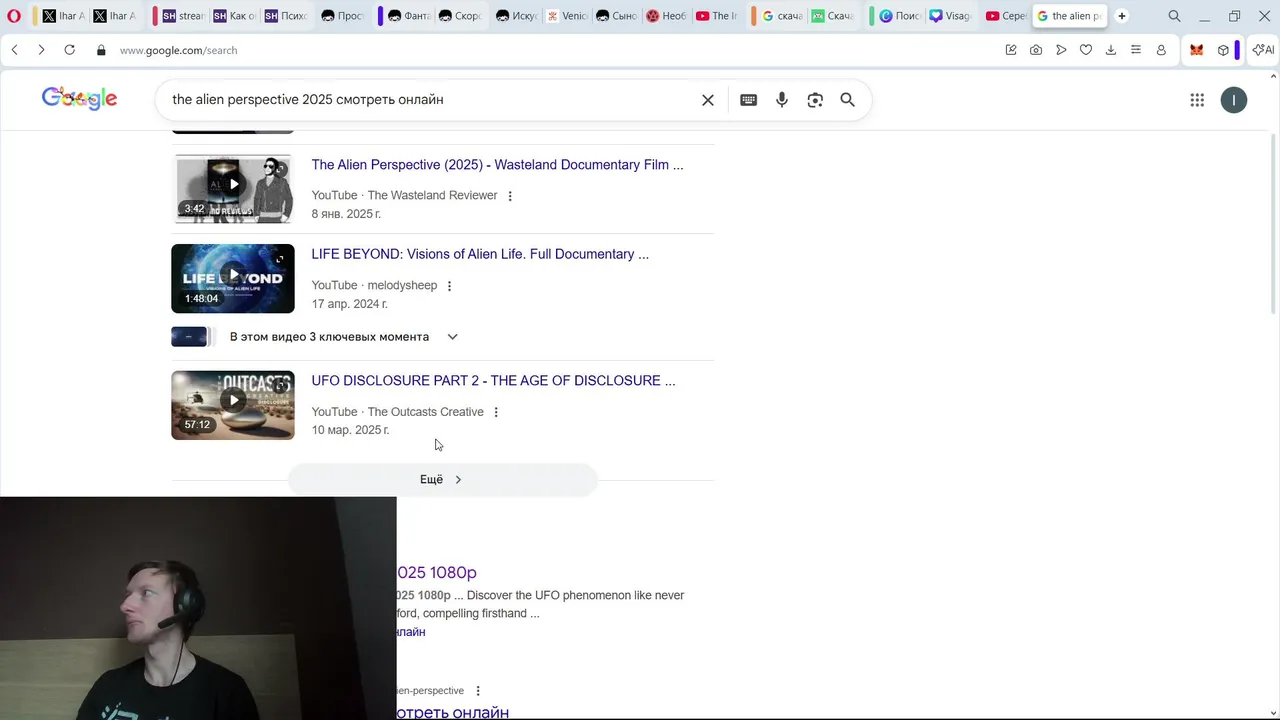Screen dimensions: 1280x720
Task: Click the address bar URL
Action: 179,50
